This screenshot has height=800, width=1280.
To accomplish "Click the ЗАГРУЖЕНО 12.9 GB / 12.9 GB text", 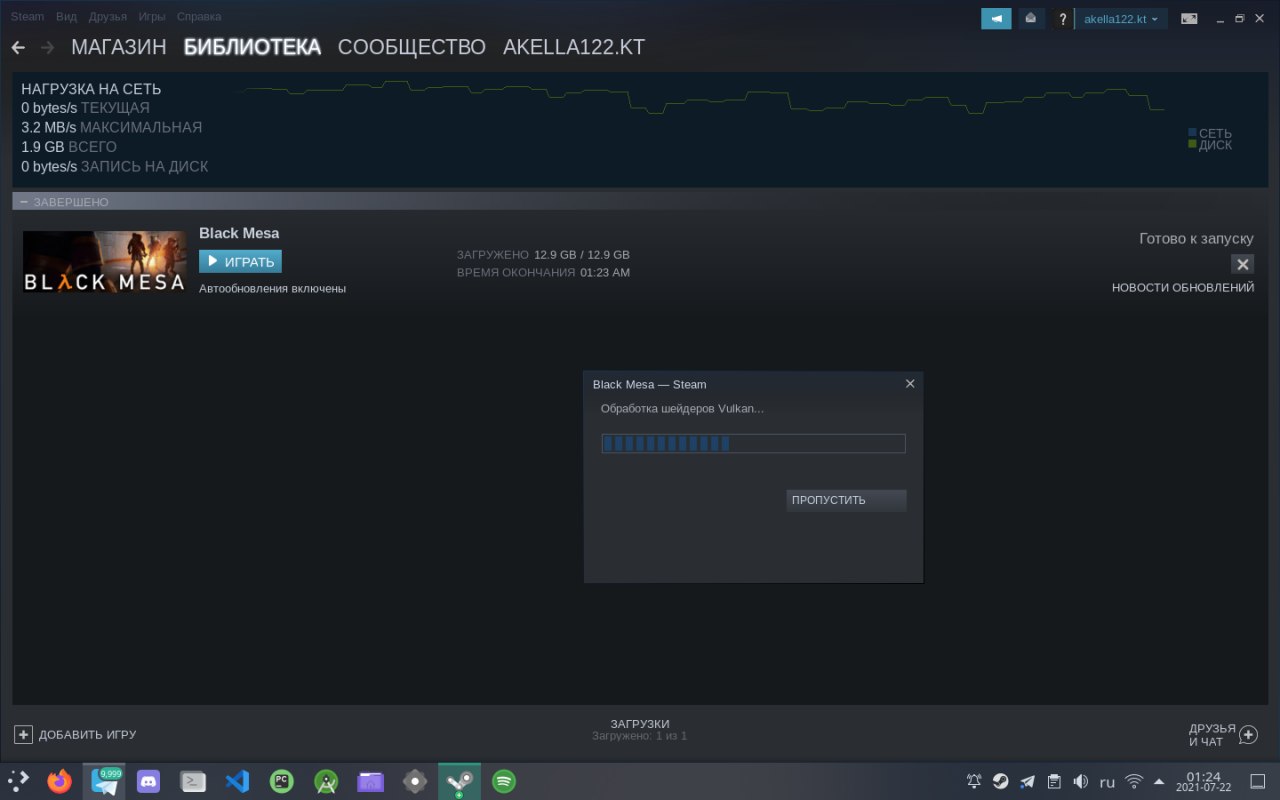I will (543, 255).
